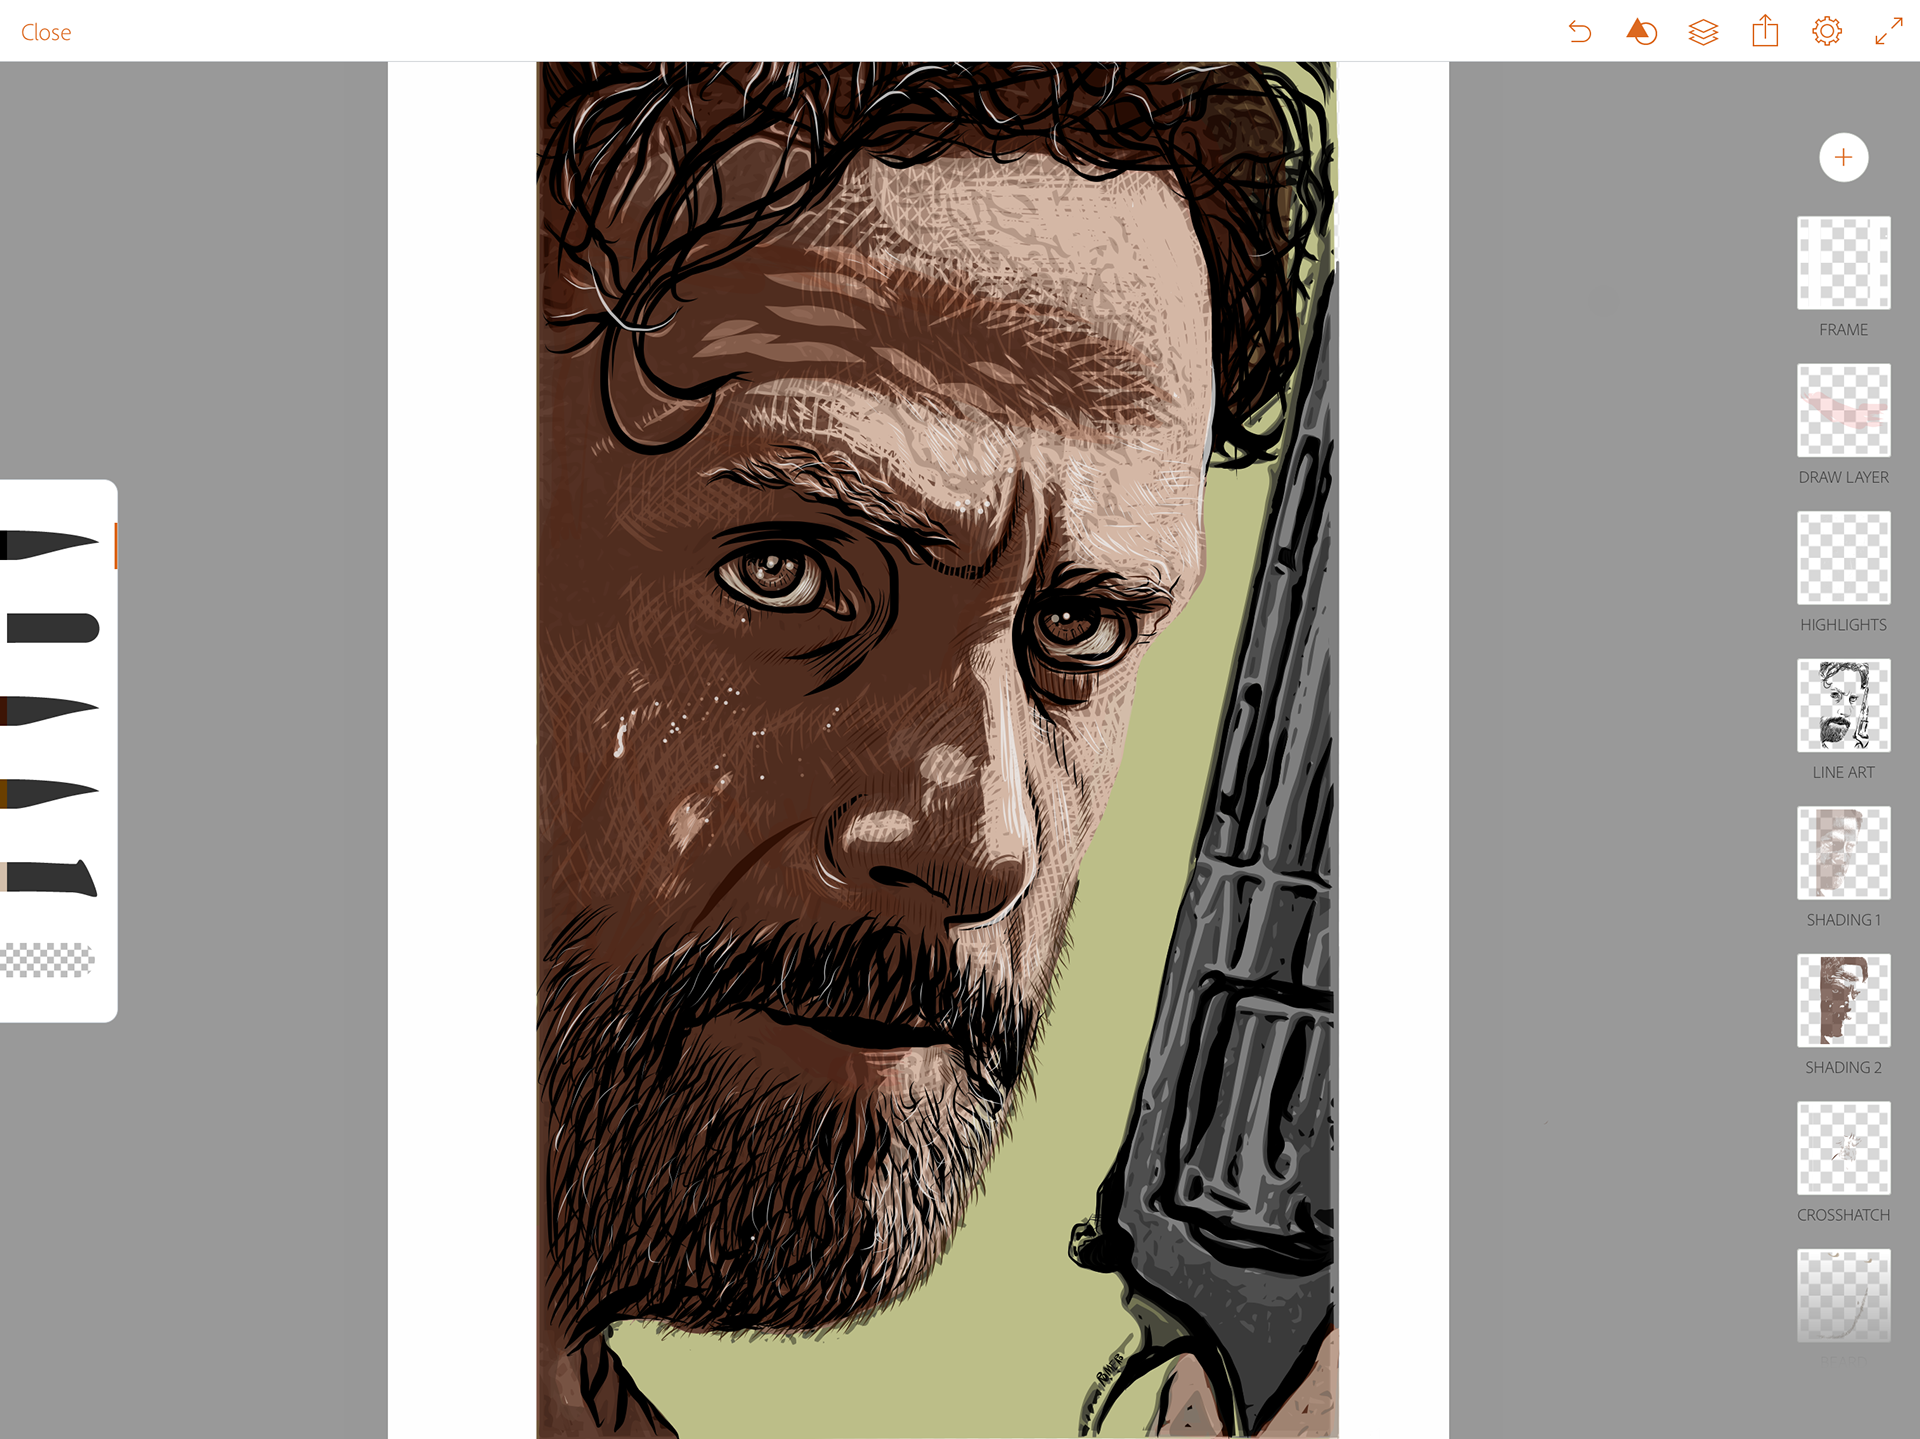This screenshot has width=1920, height=1439.
Task: Choose the rounded marker brush
Action: [x=52, y=628]
